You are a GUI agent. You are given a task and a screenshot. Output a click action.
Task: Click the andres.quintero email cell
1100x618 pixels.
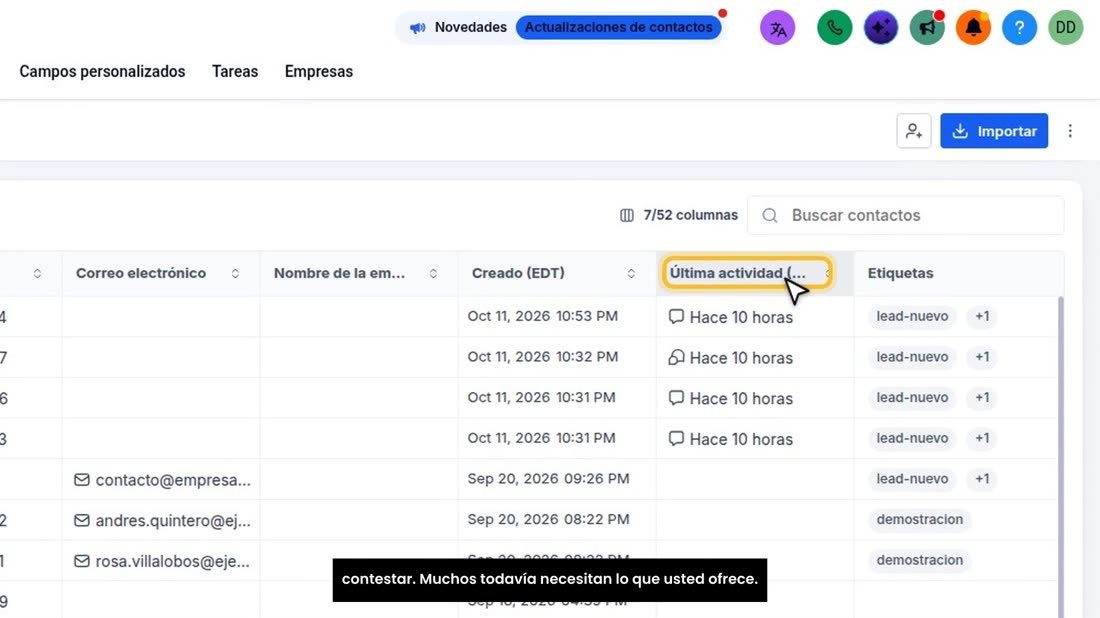[161, 520]
